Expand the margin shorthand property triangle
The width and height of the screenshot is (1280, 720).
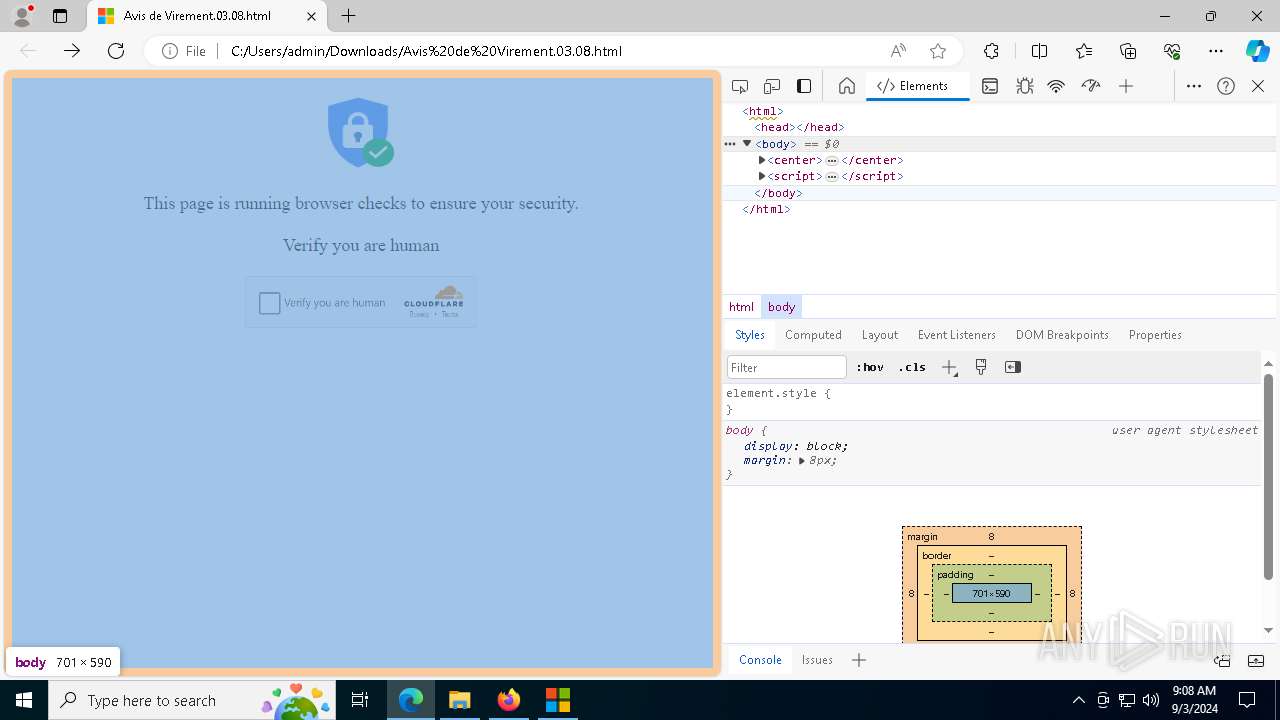click(802, 461)
